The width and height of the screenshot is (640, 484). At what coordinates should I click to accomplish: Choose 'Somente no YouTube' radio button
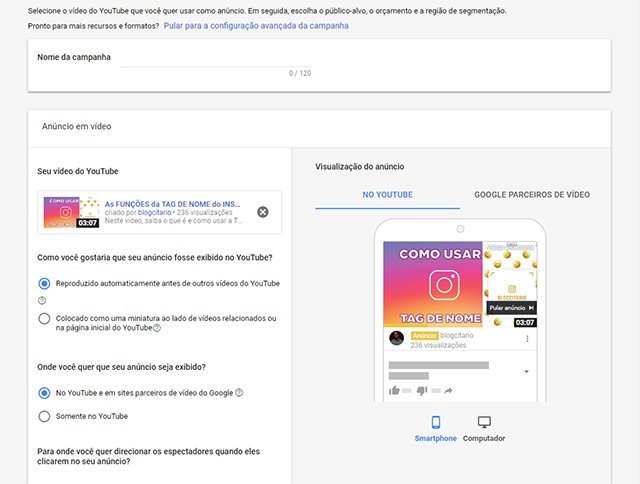44,416
